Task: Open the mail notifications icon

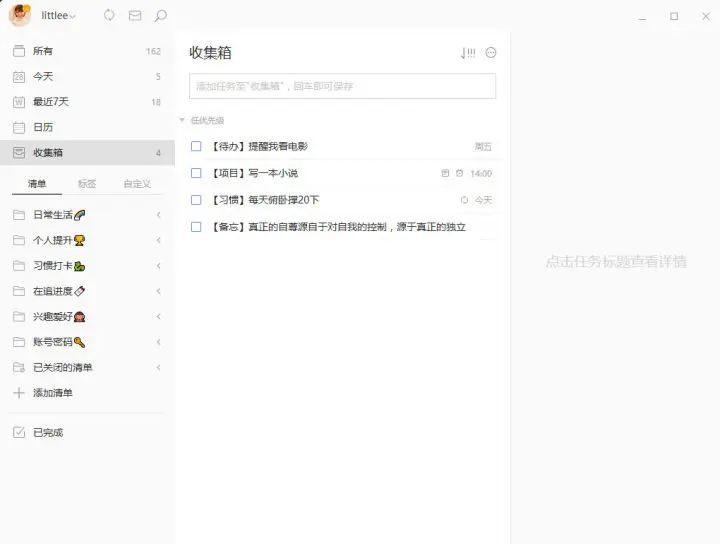Action: pyautogui.click(x=135, y=16)
